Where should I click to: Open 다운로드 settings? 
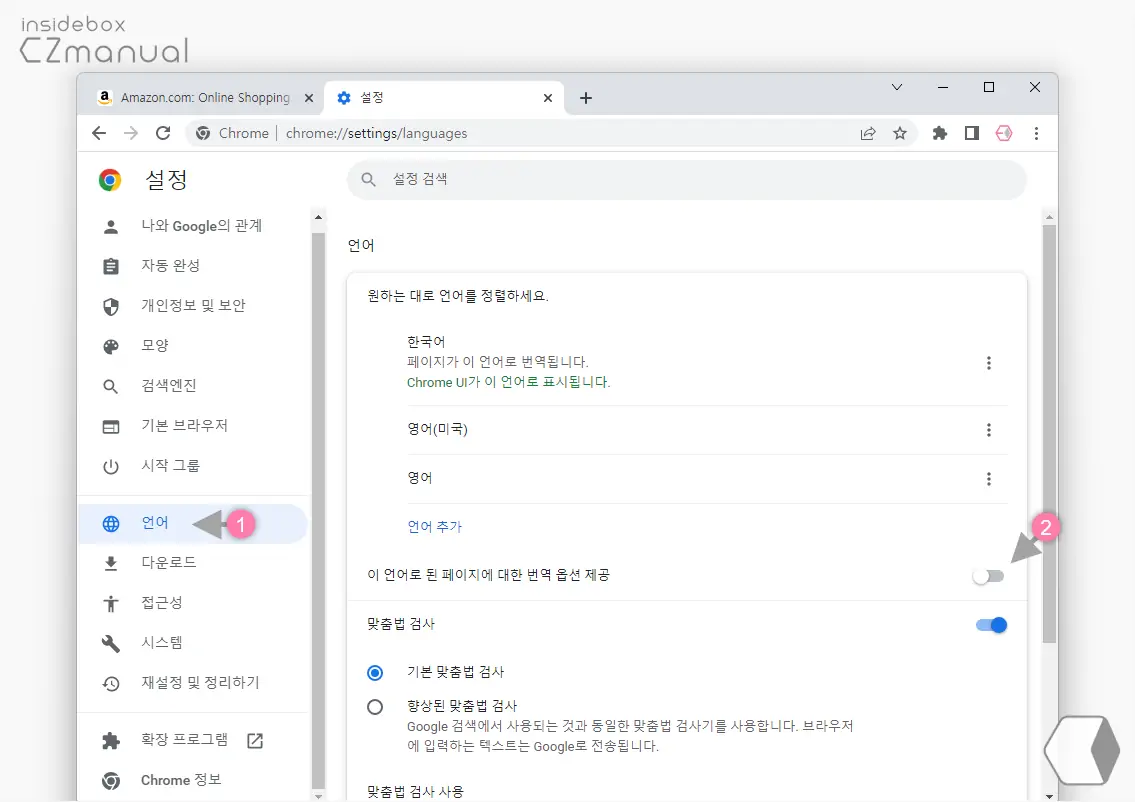click(x=193, y=562)
